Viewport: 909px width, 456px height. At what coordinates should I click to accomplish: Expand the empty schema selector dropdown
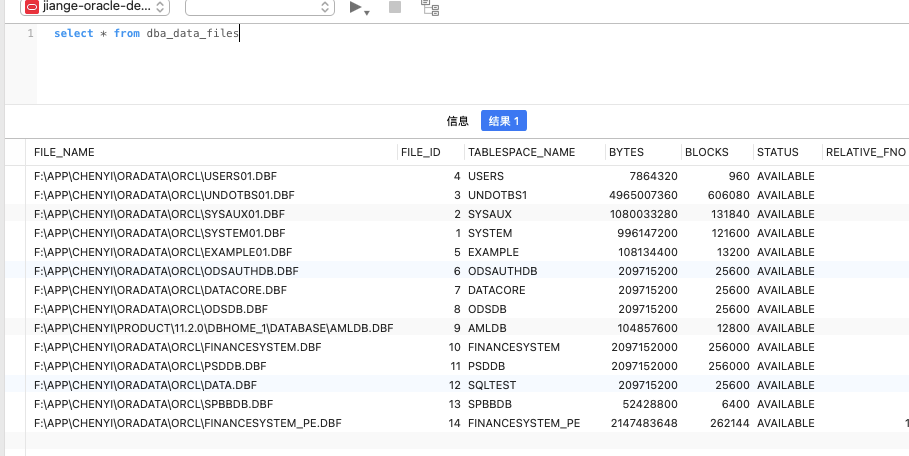tap(259, 7)
